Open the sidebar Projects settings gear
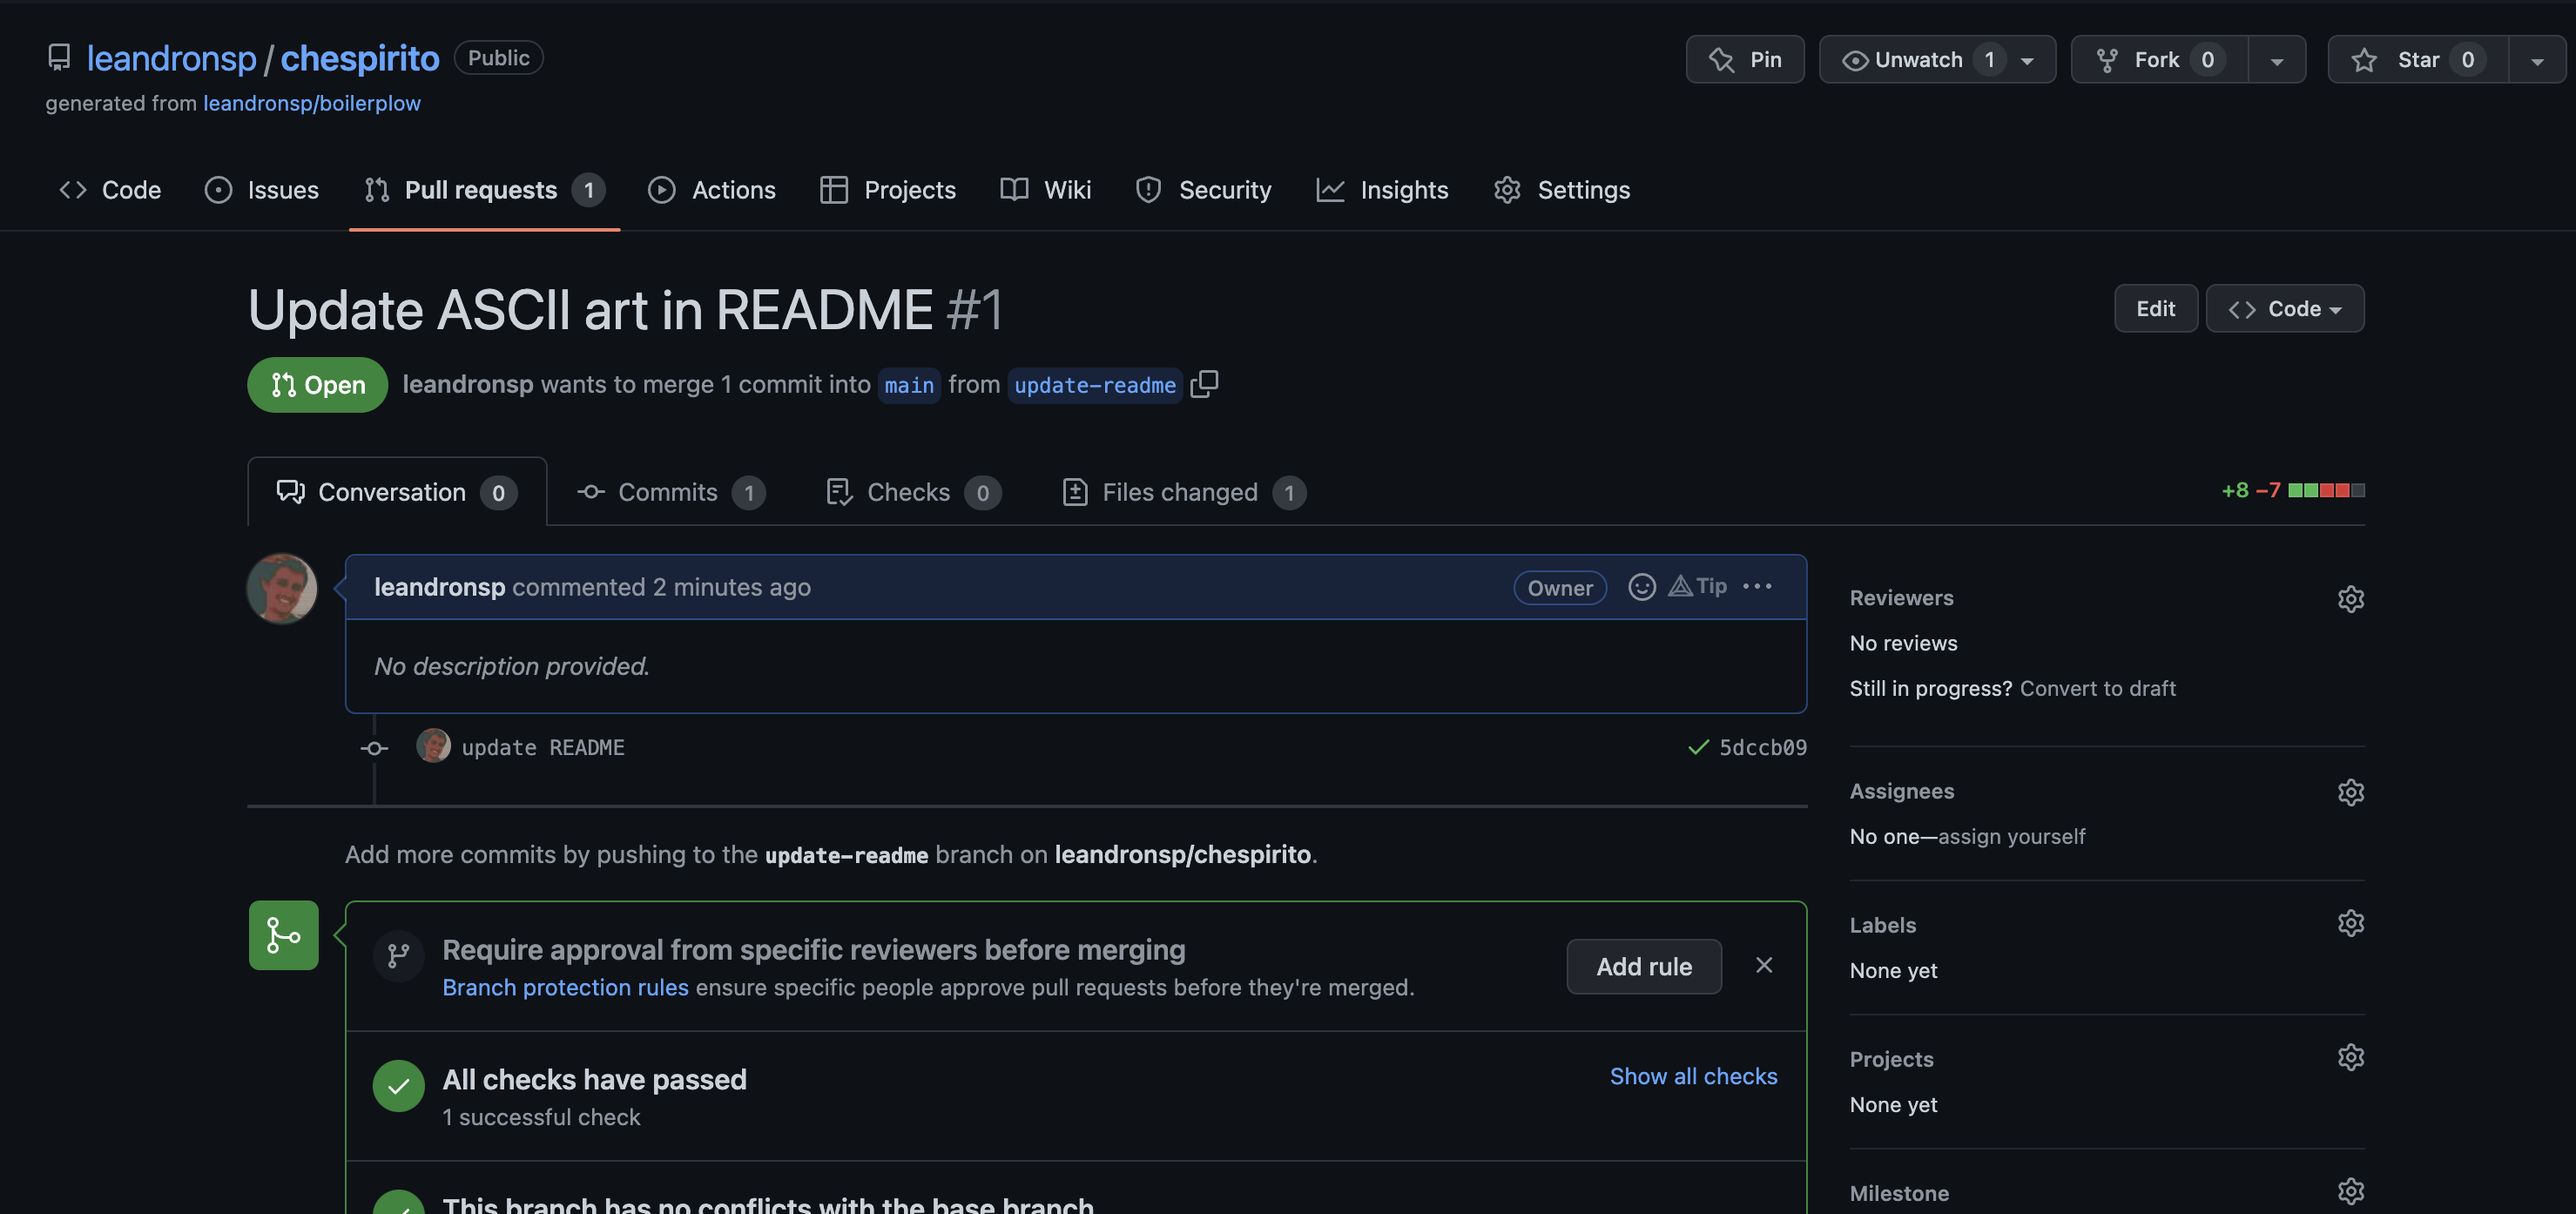The height and width of the screenshot is (1214, 2576). [x=2350, y=1057]
